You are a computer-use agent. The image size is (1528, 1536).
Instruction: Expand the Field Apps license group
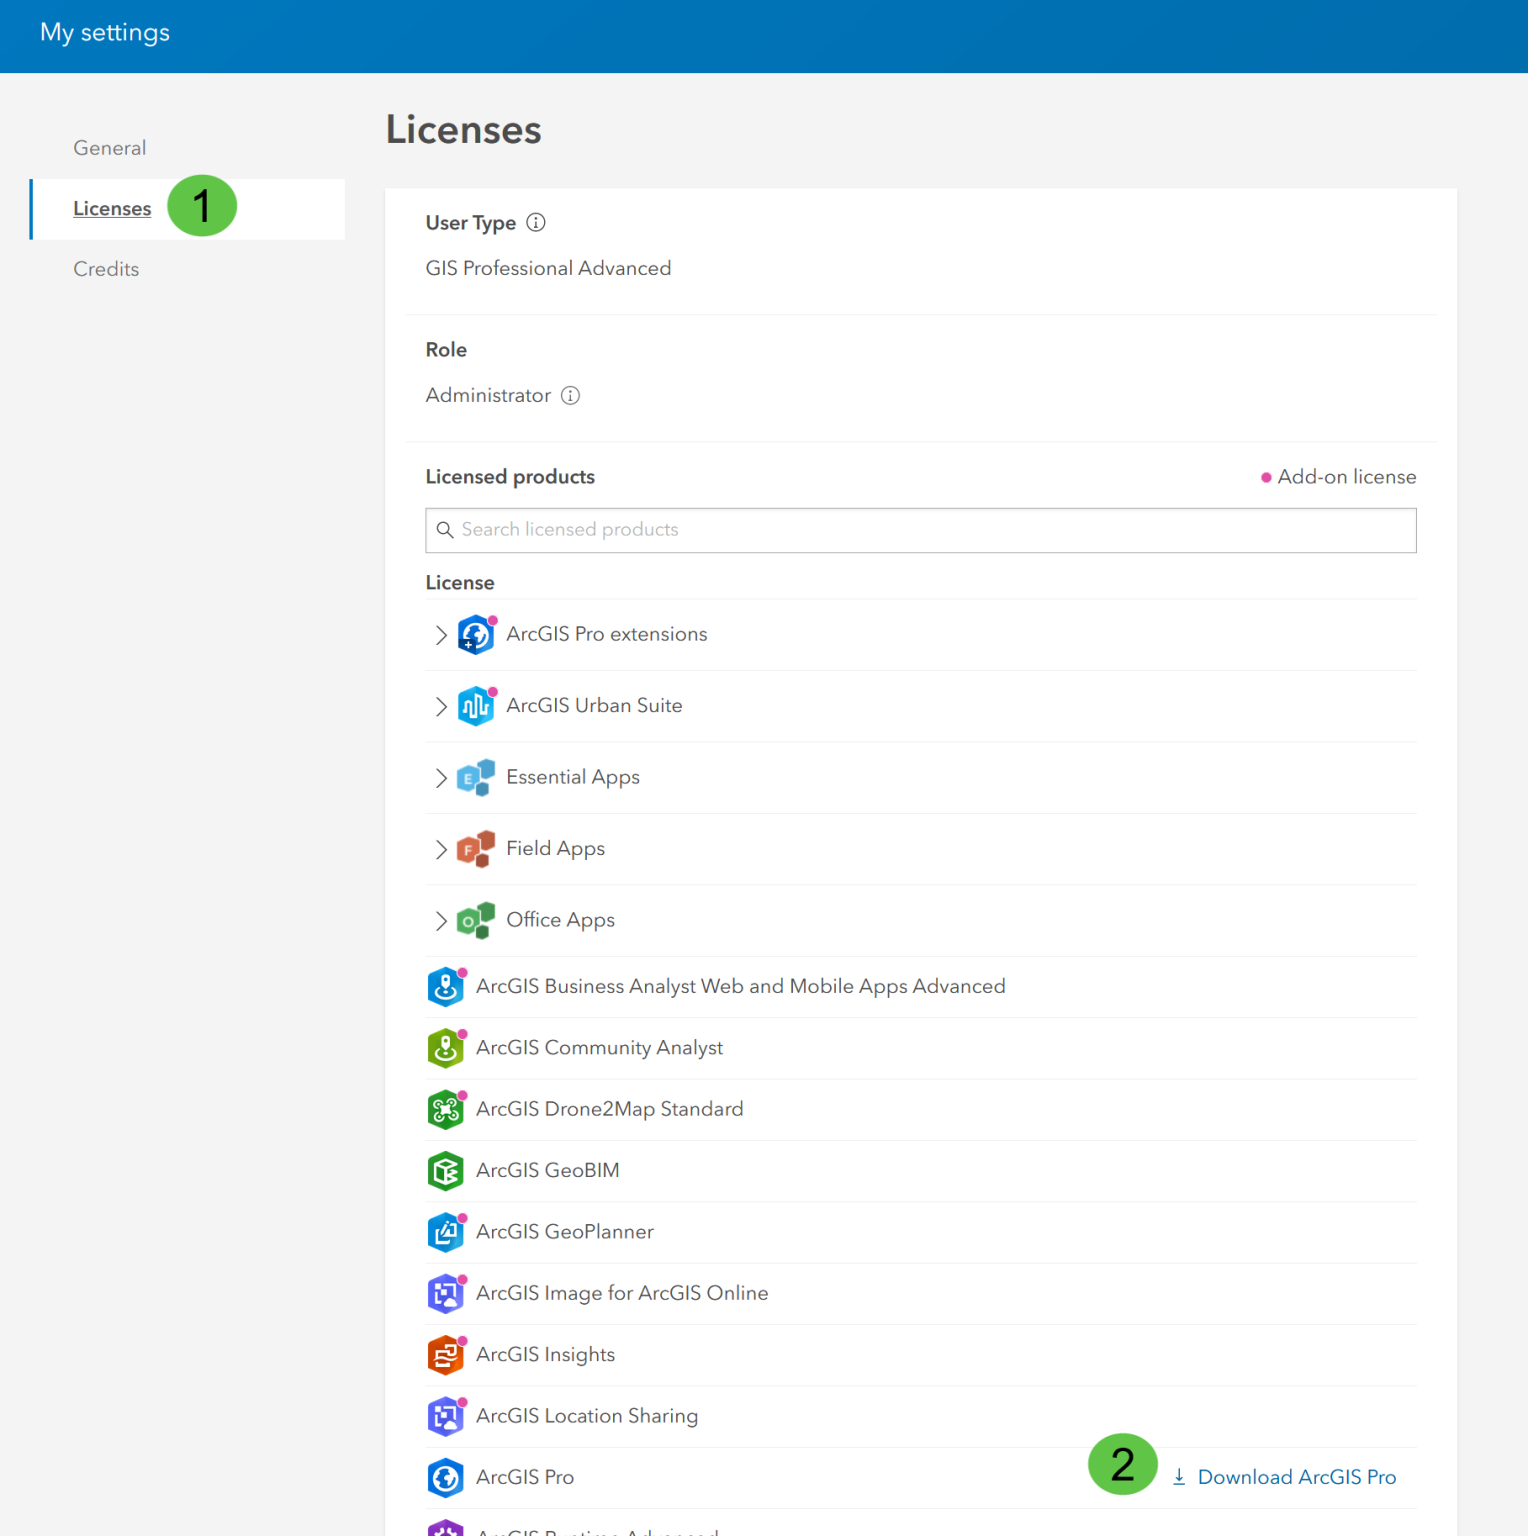[x=441, y=849]
